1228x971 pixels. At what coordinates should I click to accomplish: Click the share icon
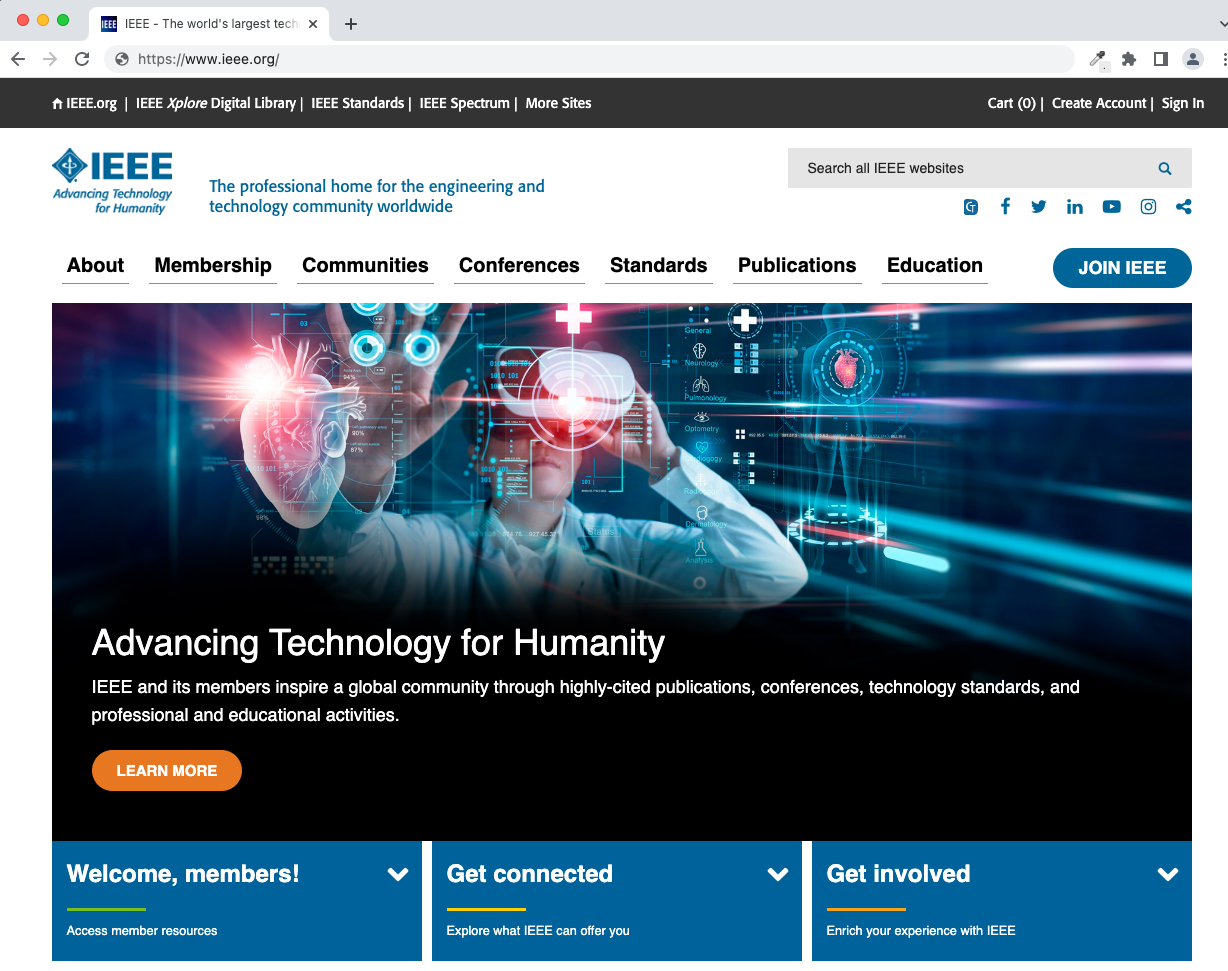tap(1184, 207)
